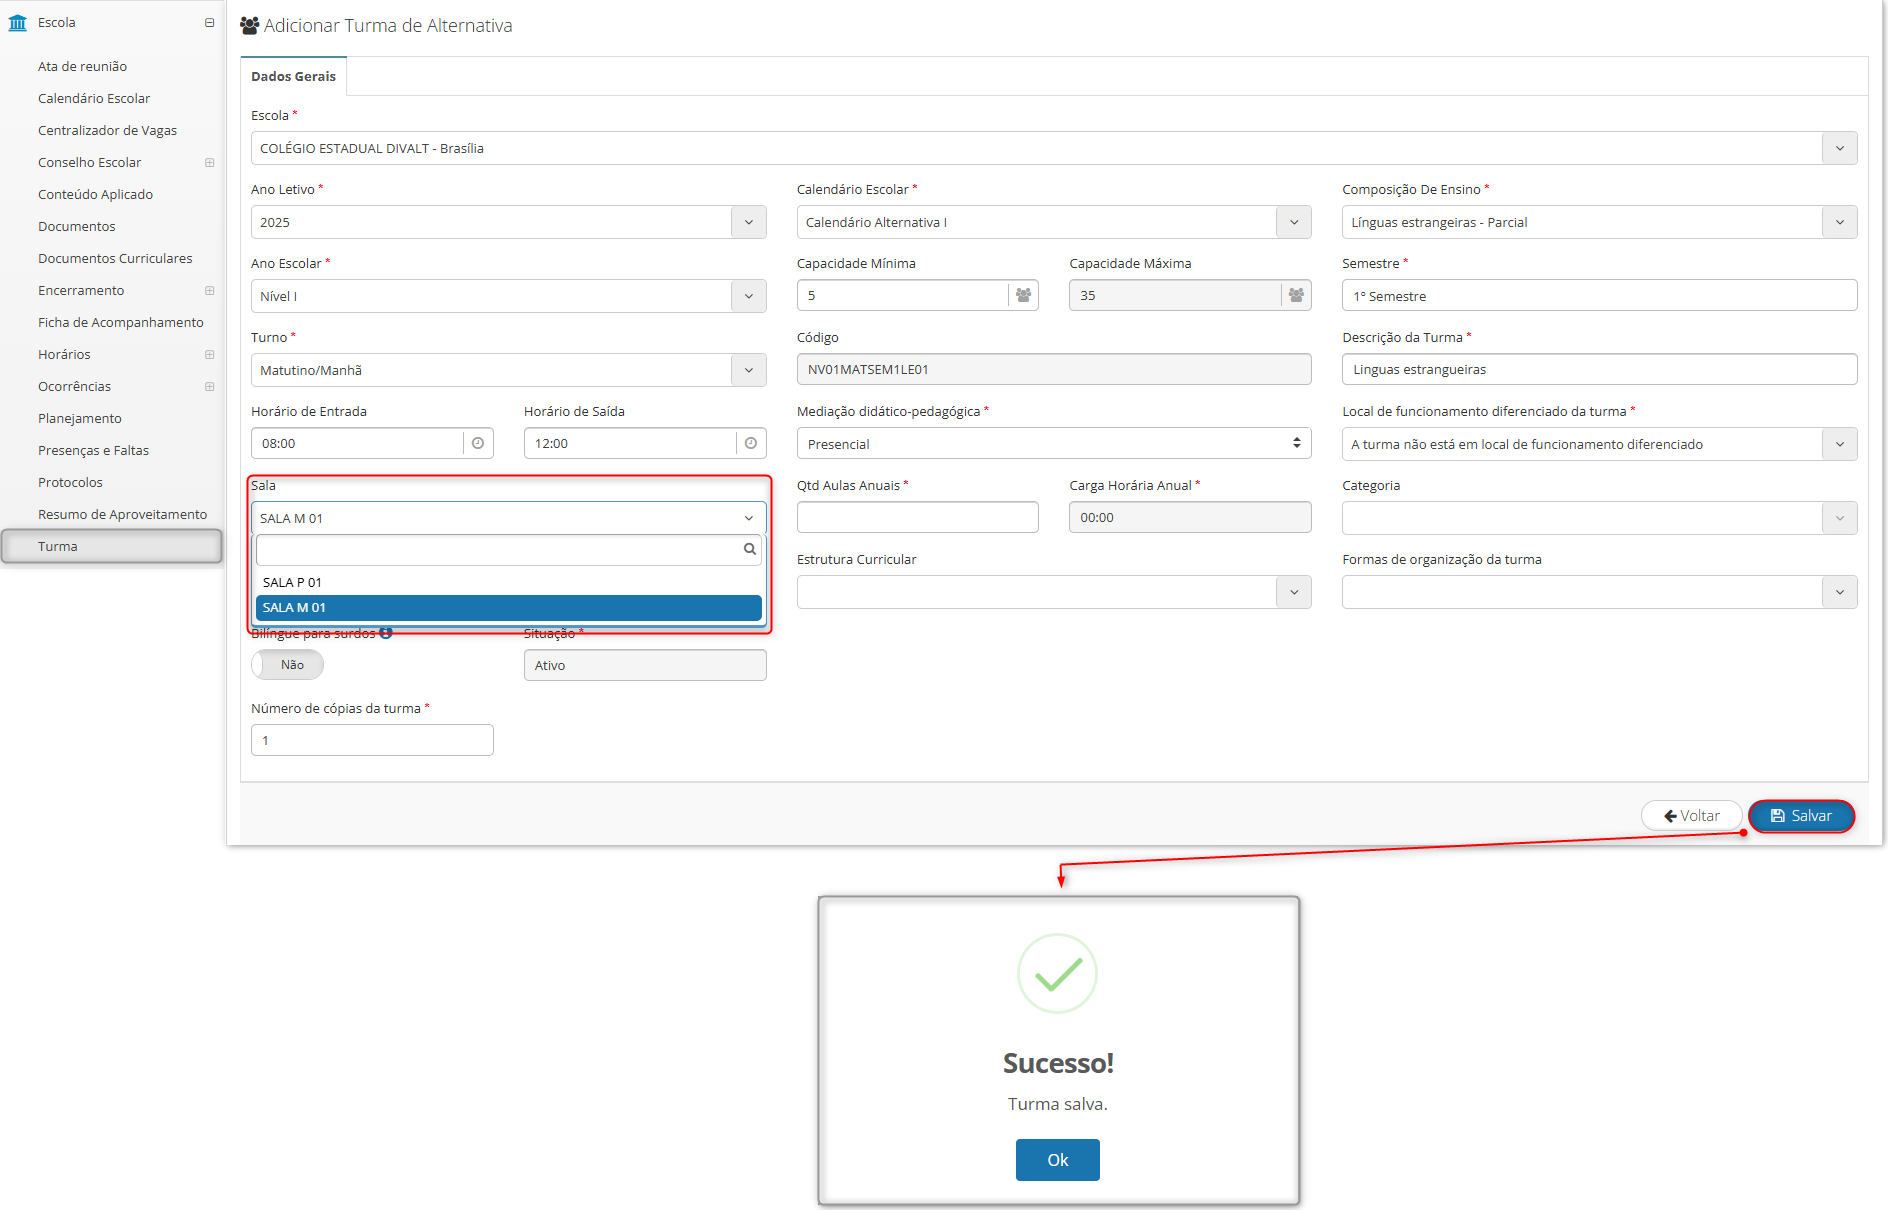Image resolution: width=1888 pixels, height=1210 pixels.
Task: Collapse the Escola menu expander
Action: coord(209,23)
